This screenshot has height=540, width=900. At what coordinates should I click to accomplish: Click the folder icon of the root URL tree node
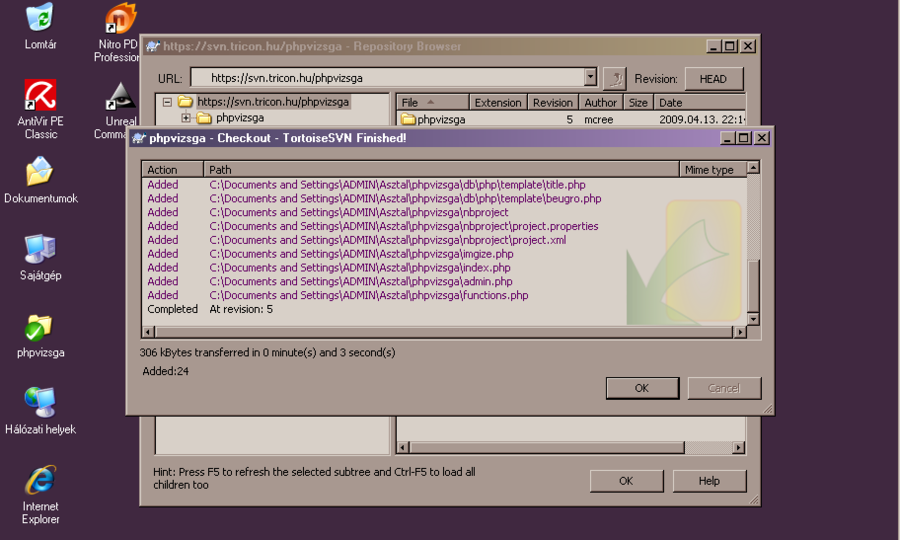tap(185, 102)
